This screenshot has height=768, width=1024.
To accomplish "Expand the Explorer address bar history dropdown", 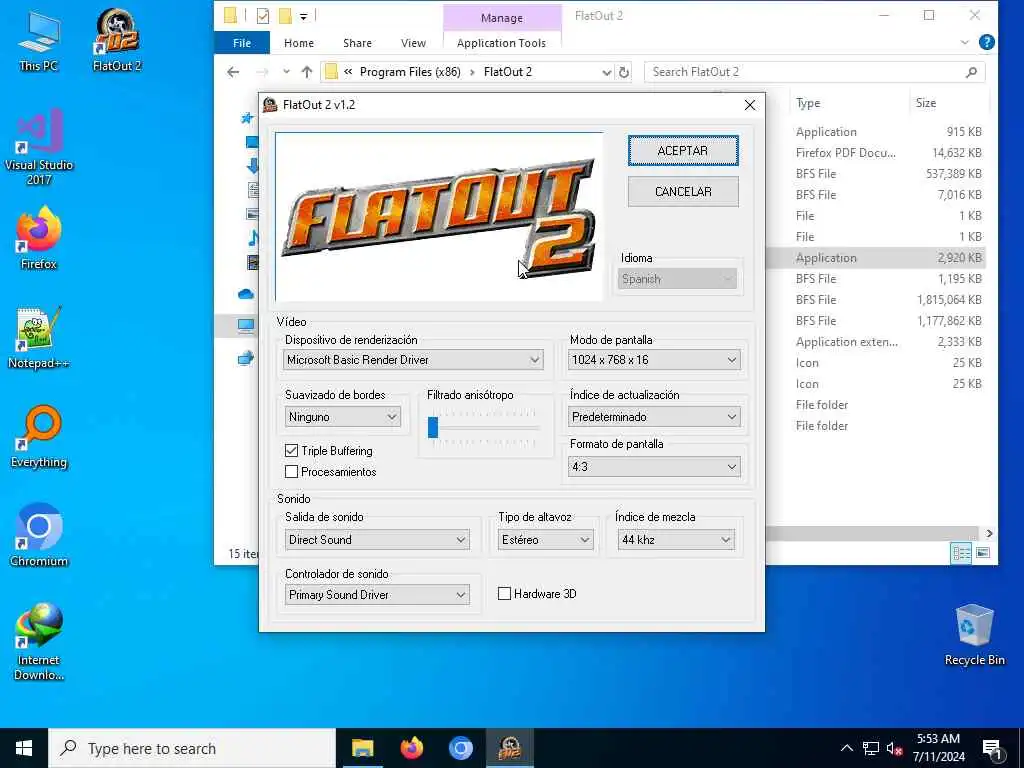I will (607, 72).
